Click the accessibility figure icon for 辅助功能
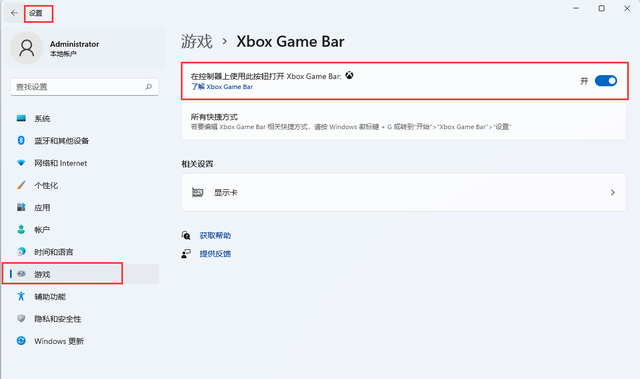This screenshot has height=379, width=640. tap(21, 296)
